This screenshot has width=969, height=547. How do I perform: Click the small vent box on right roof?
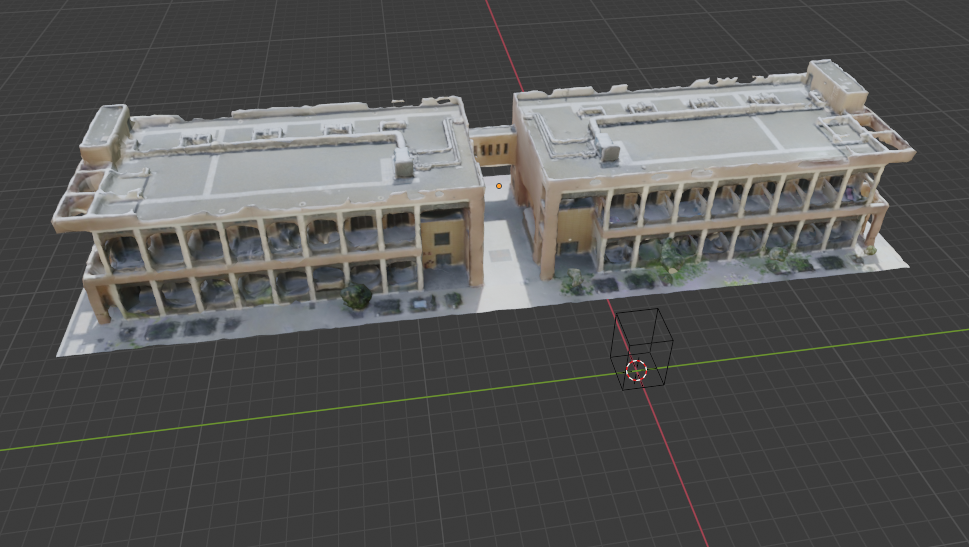pos(609,148)
